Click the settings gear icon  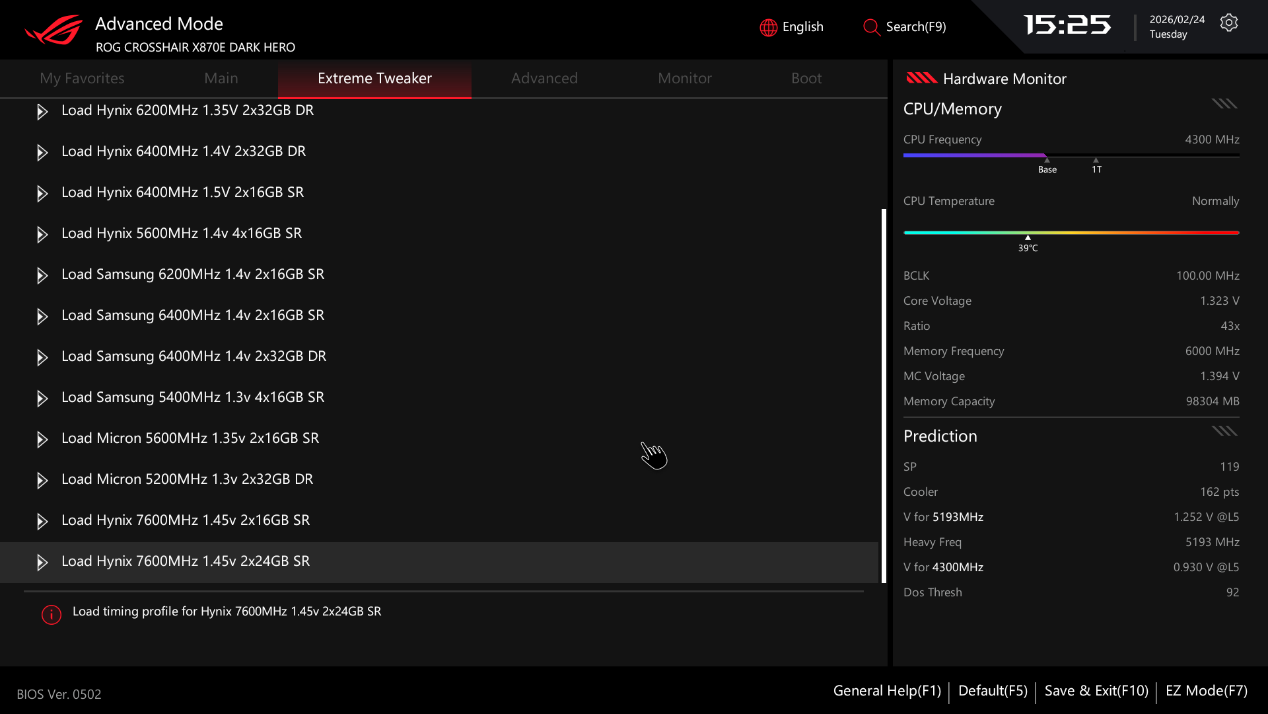pyautogui.click(x=1229, y=23)
